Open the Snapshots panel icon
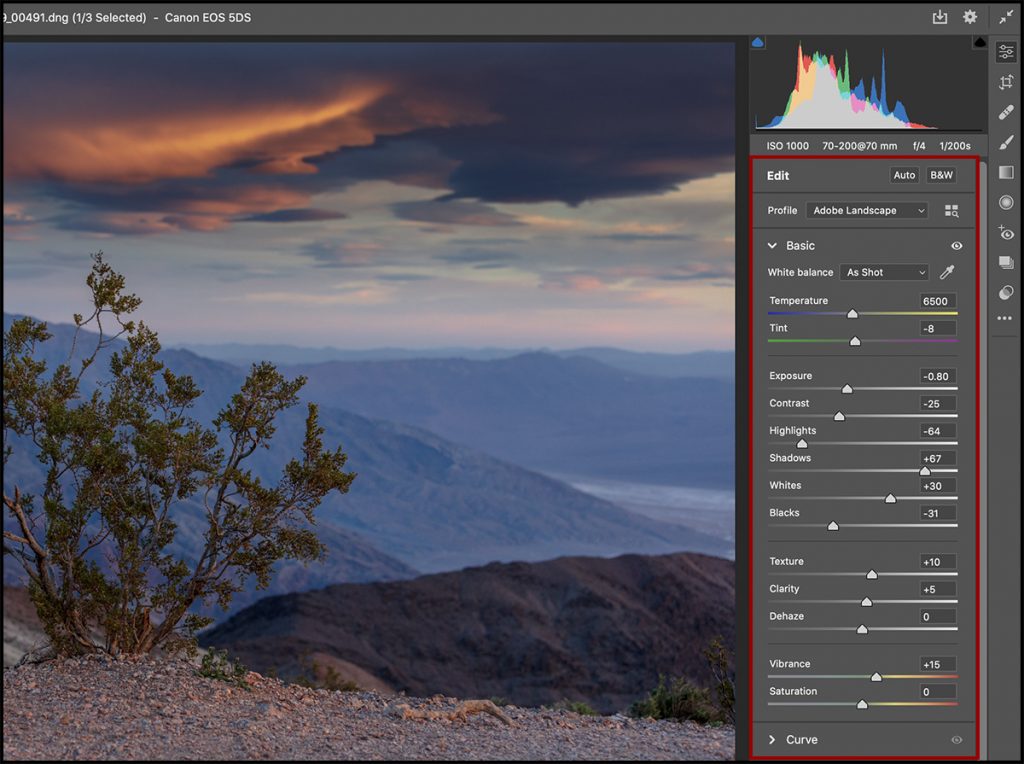This screenshot has height=764, width=1024. [x=1006, y=263]
